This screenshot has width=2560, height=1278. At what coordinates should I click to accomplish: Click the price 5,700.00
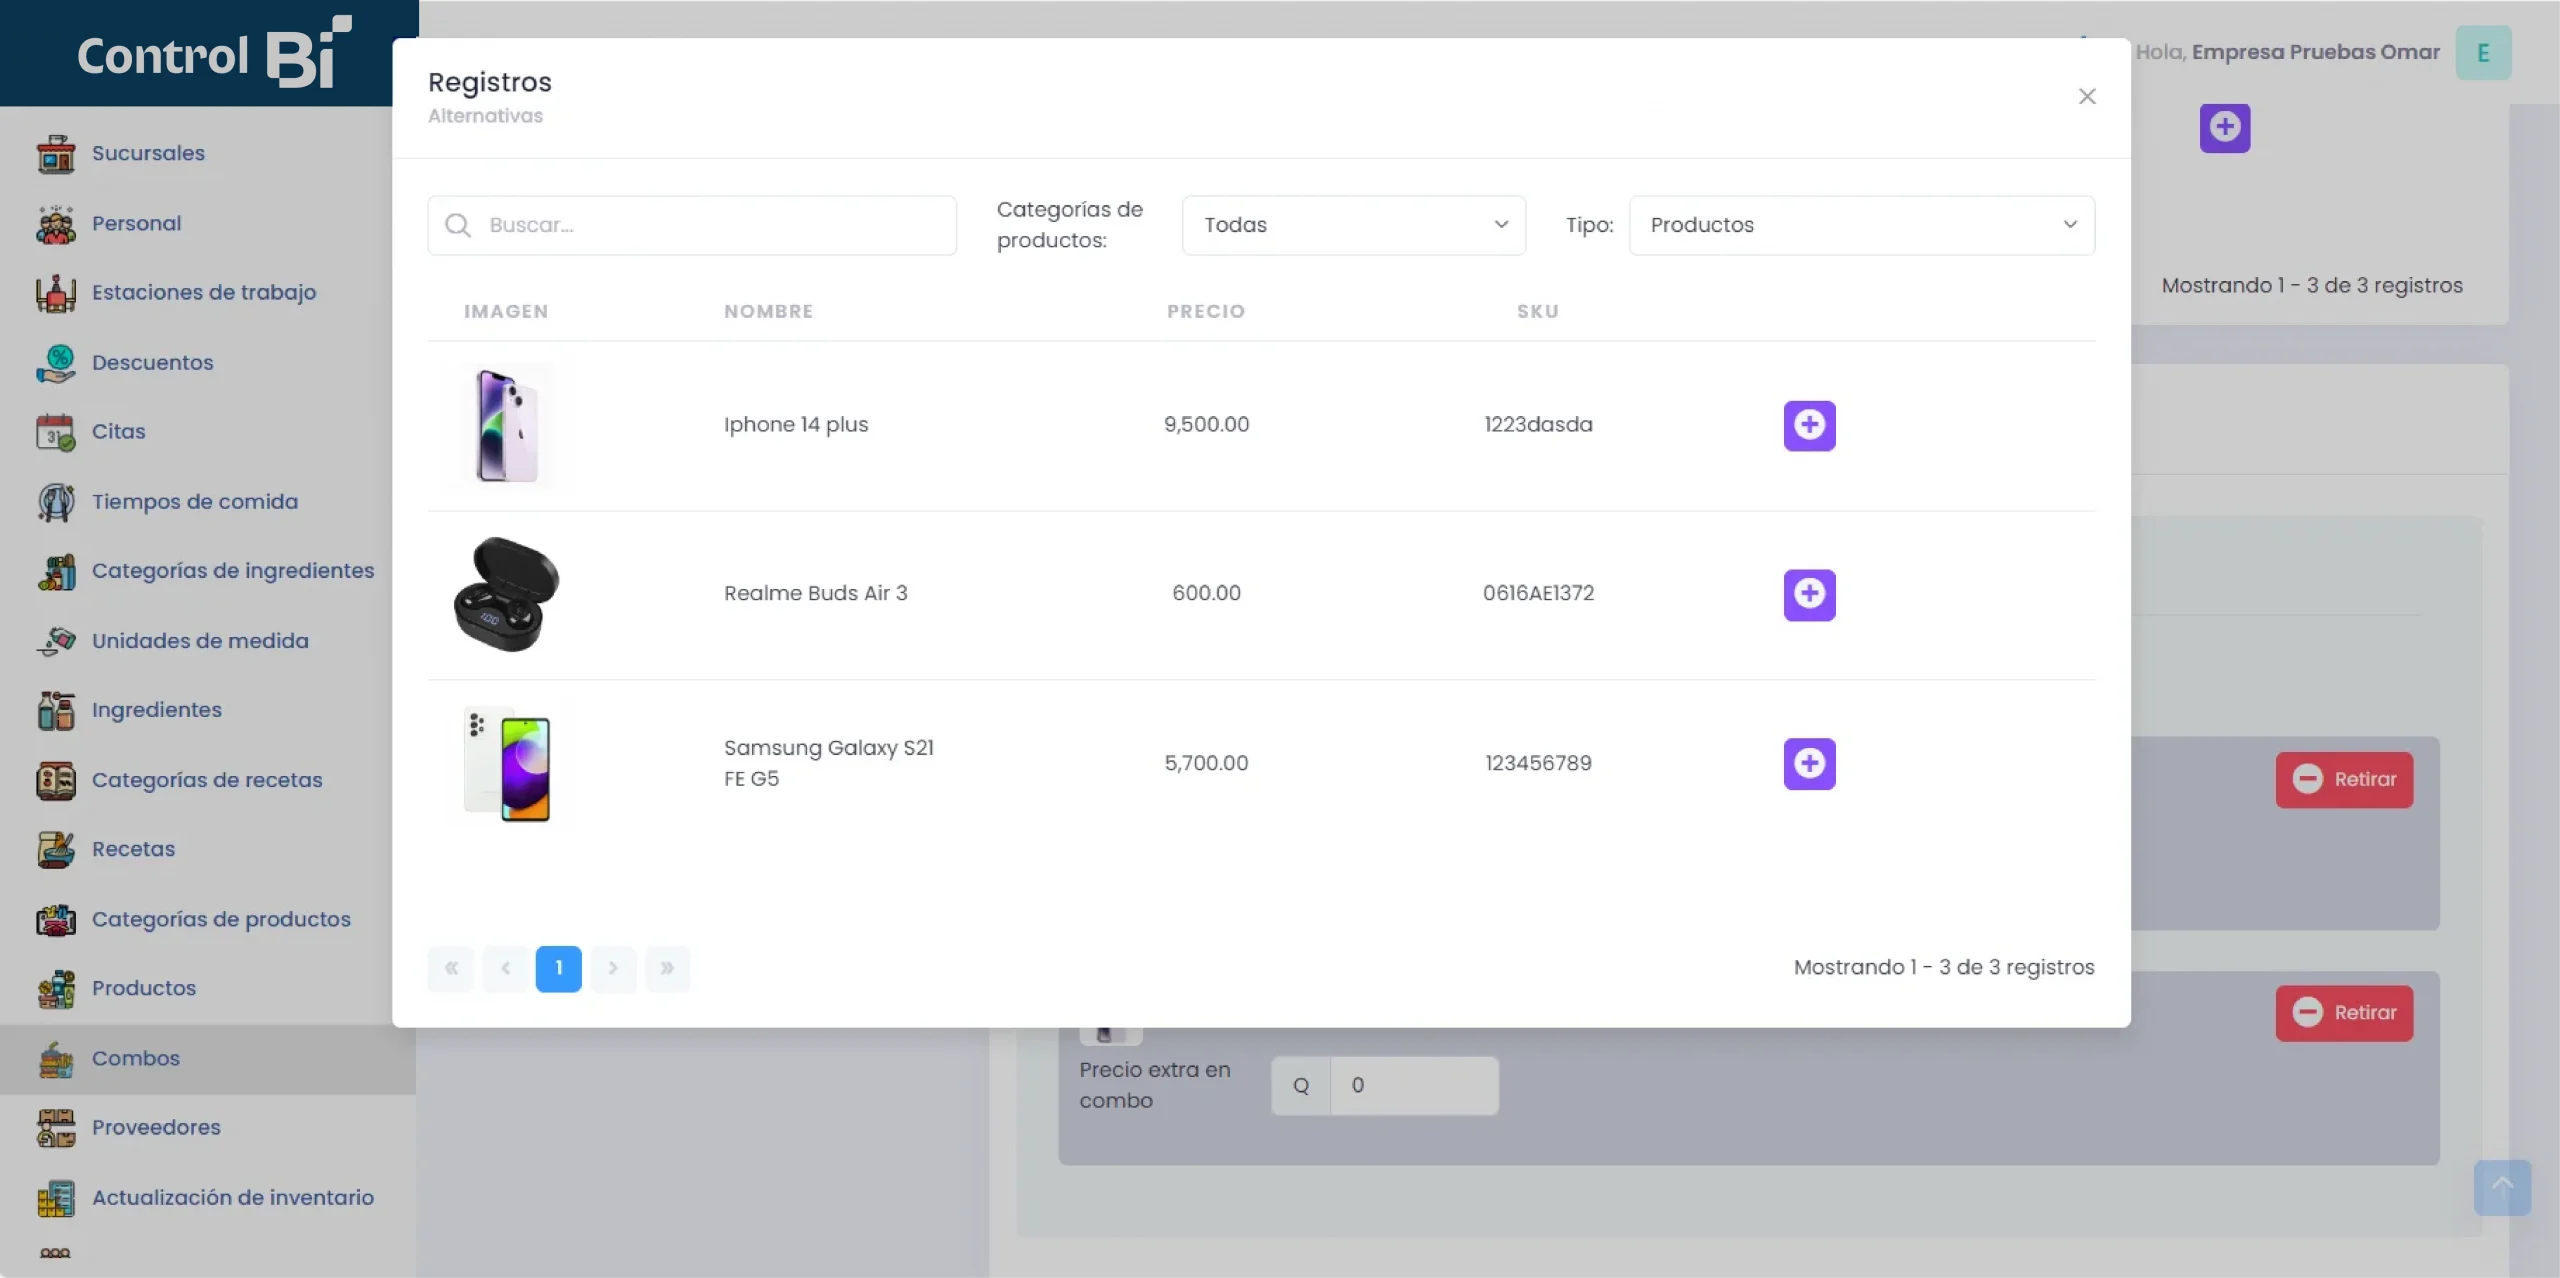click(x=1206, y=763)
